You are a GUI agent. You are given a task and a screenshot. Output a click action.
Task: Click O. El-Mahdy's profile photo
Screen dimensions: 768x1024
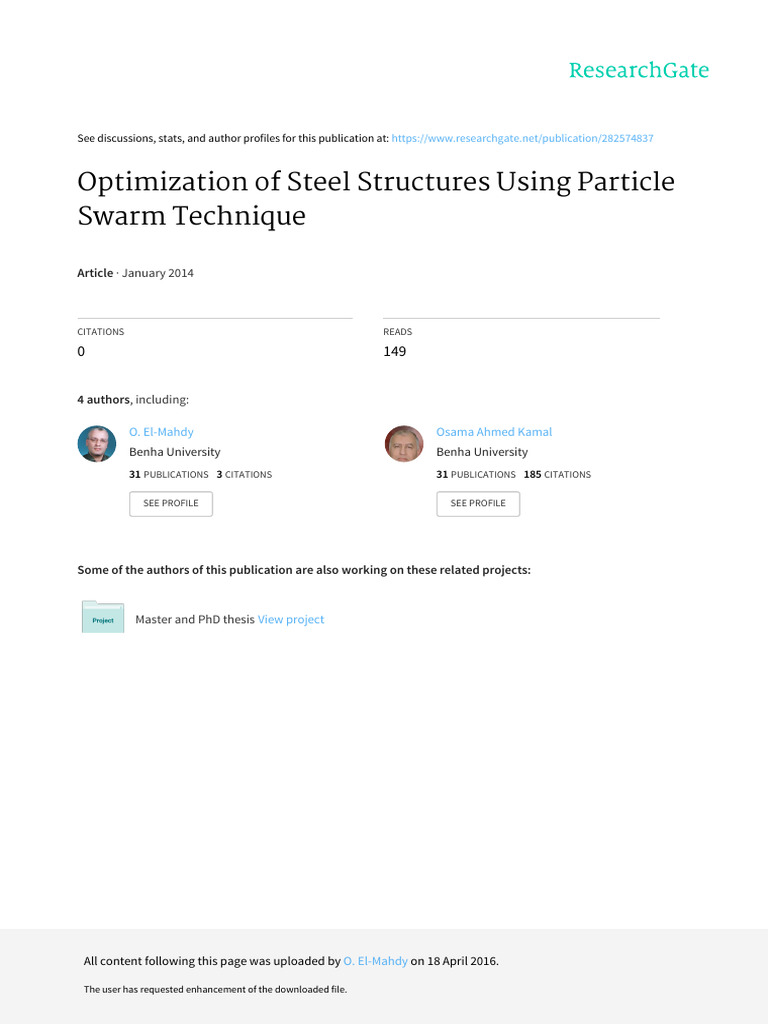click(97, 443)
